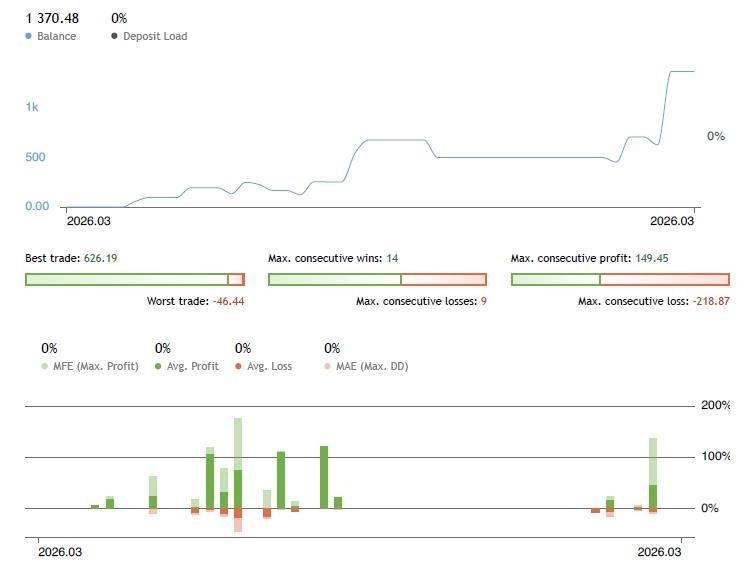Click left 2026.03 date under bar chart
Image resolution: width=750 pixels, height=565 pixels.
point(60,552)
